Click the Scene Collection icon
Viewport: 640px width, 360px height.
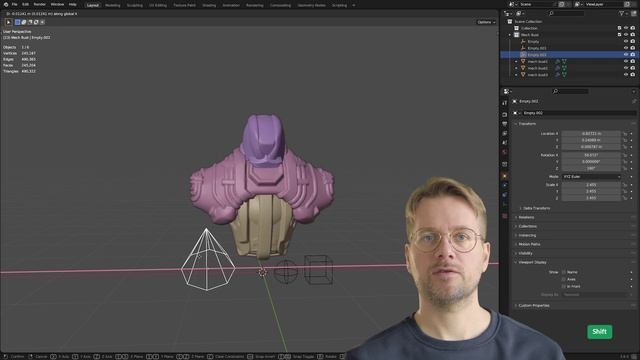coord(510,21)
